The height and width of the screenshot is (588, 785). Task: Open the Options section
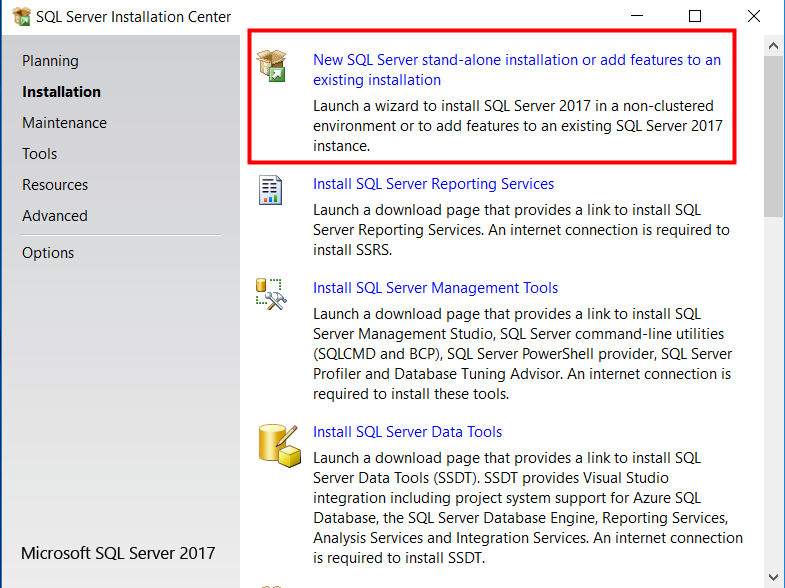pyautogui.click(x=48, y=253)
